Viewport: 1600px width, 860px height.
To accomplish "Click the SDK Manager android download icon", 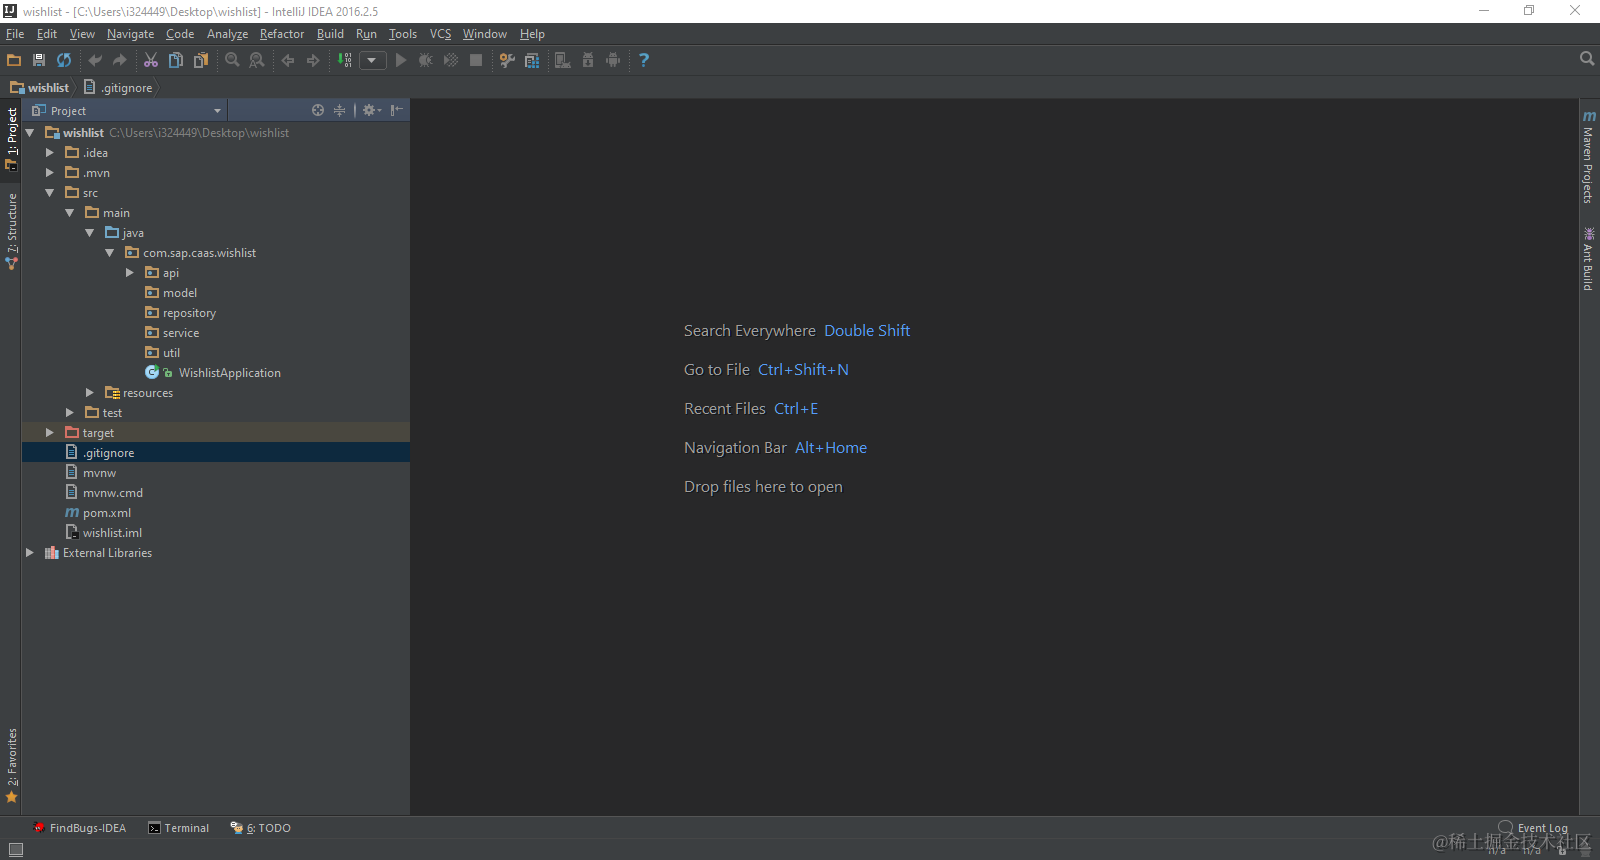I will 588,60.
